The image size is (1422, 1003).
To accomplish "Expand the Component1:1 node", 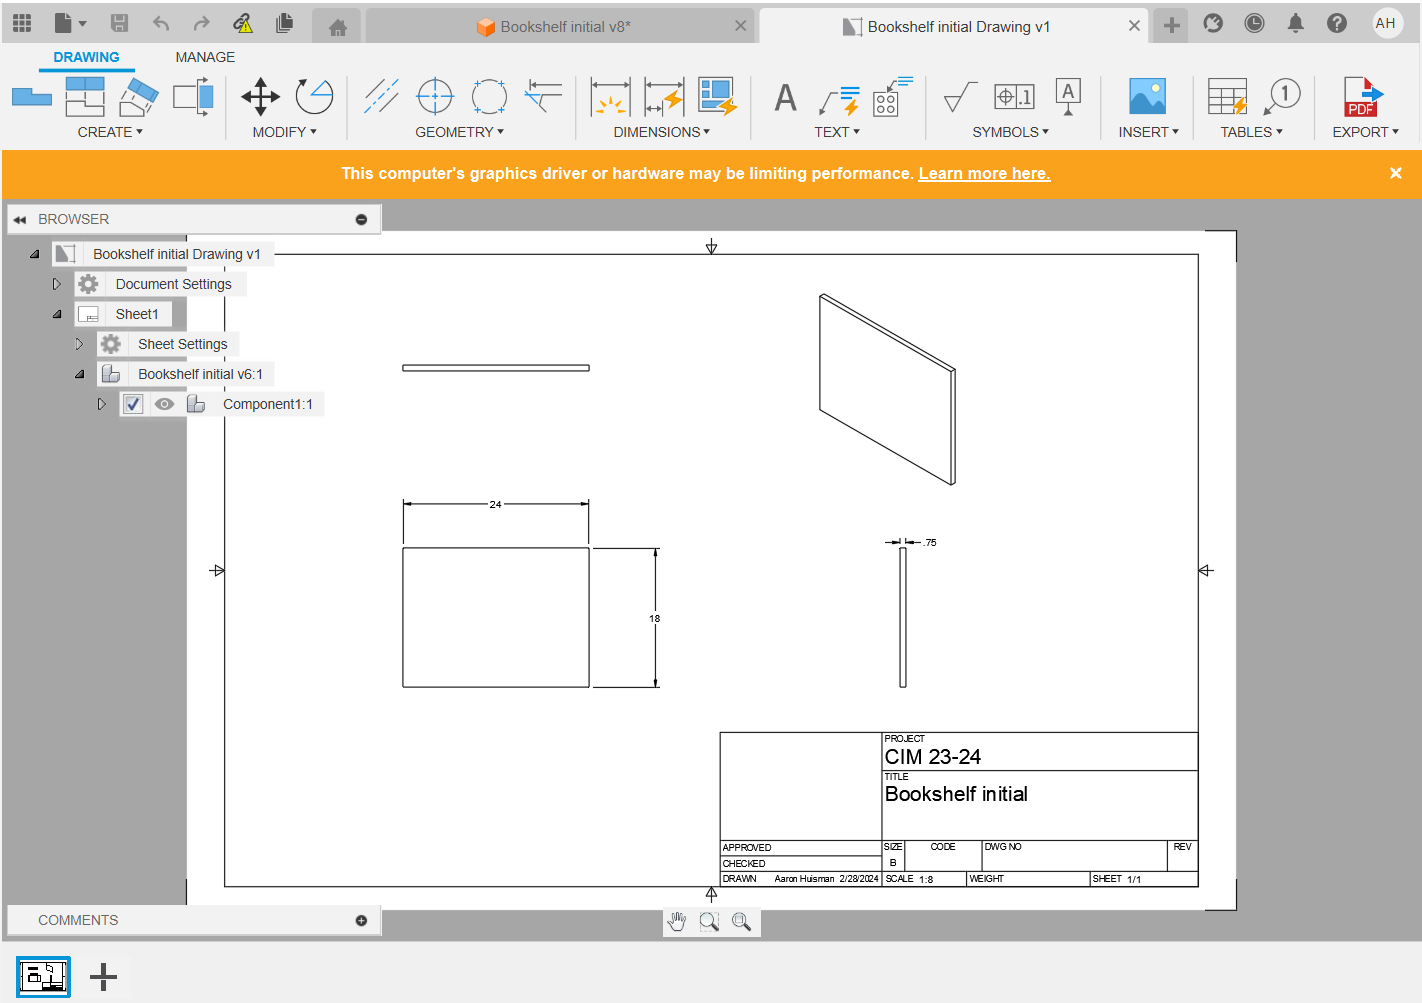I will point(101,404).
